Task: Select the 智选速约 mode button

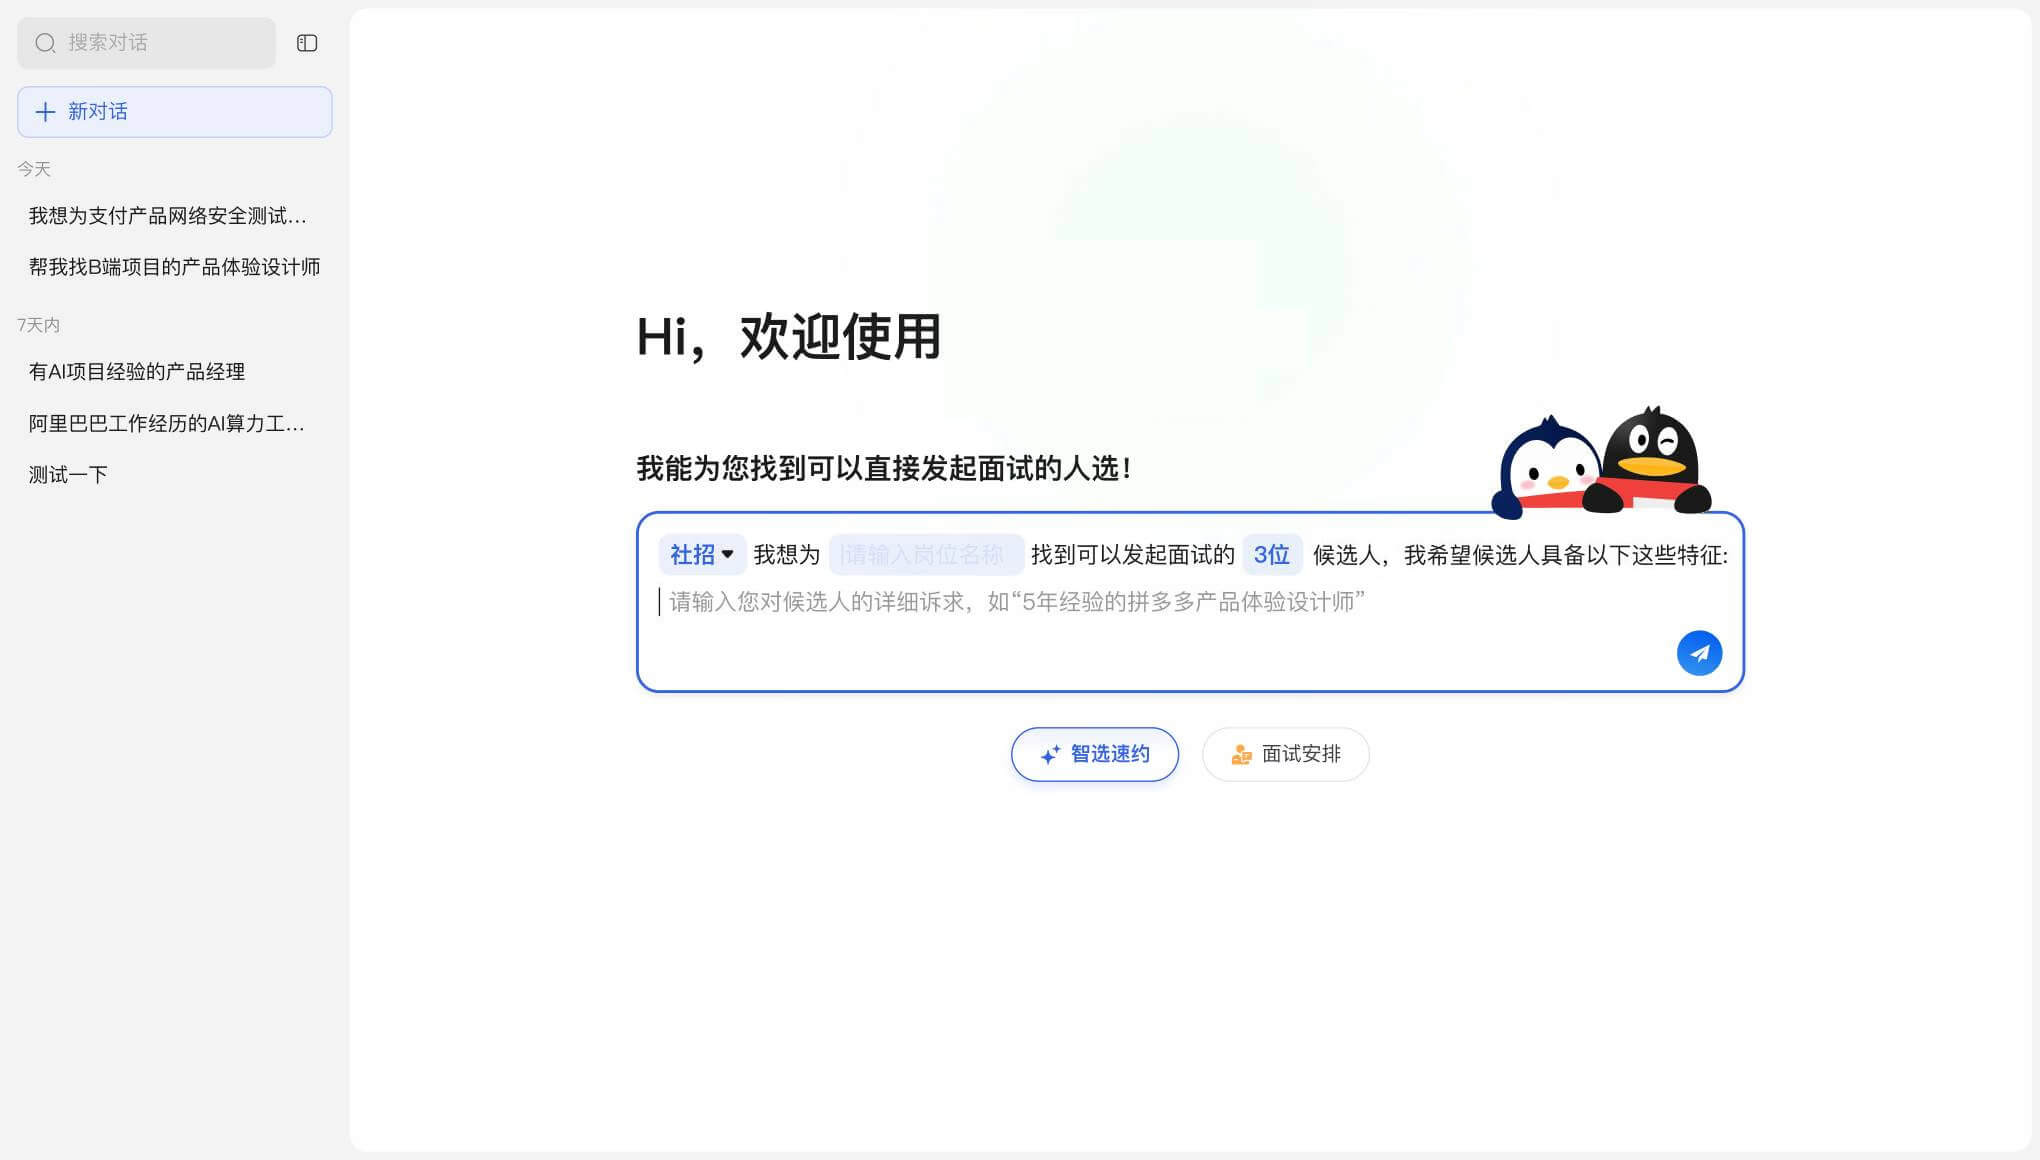Action: [x=1095, y=755]
